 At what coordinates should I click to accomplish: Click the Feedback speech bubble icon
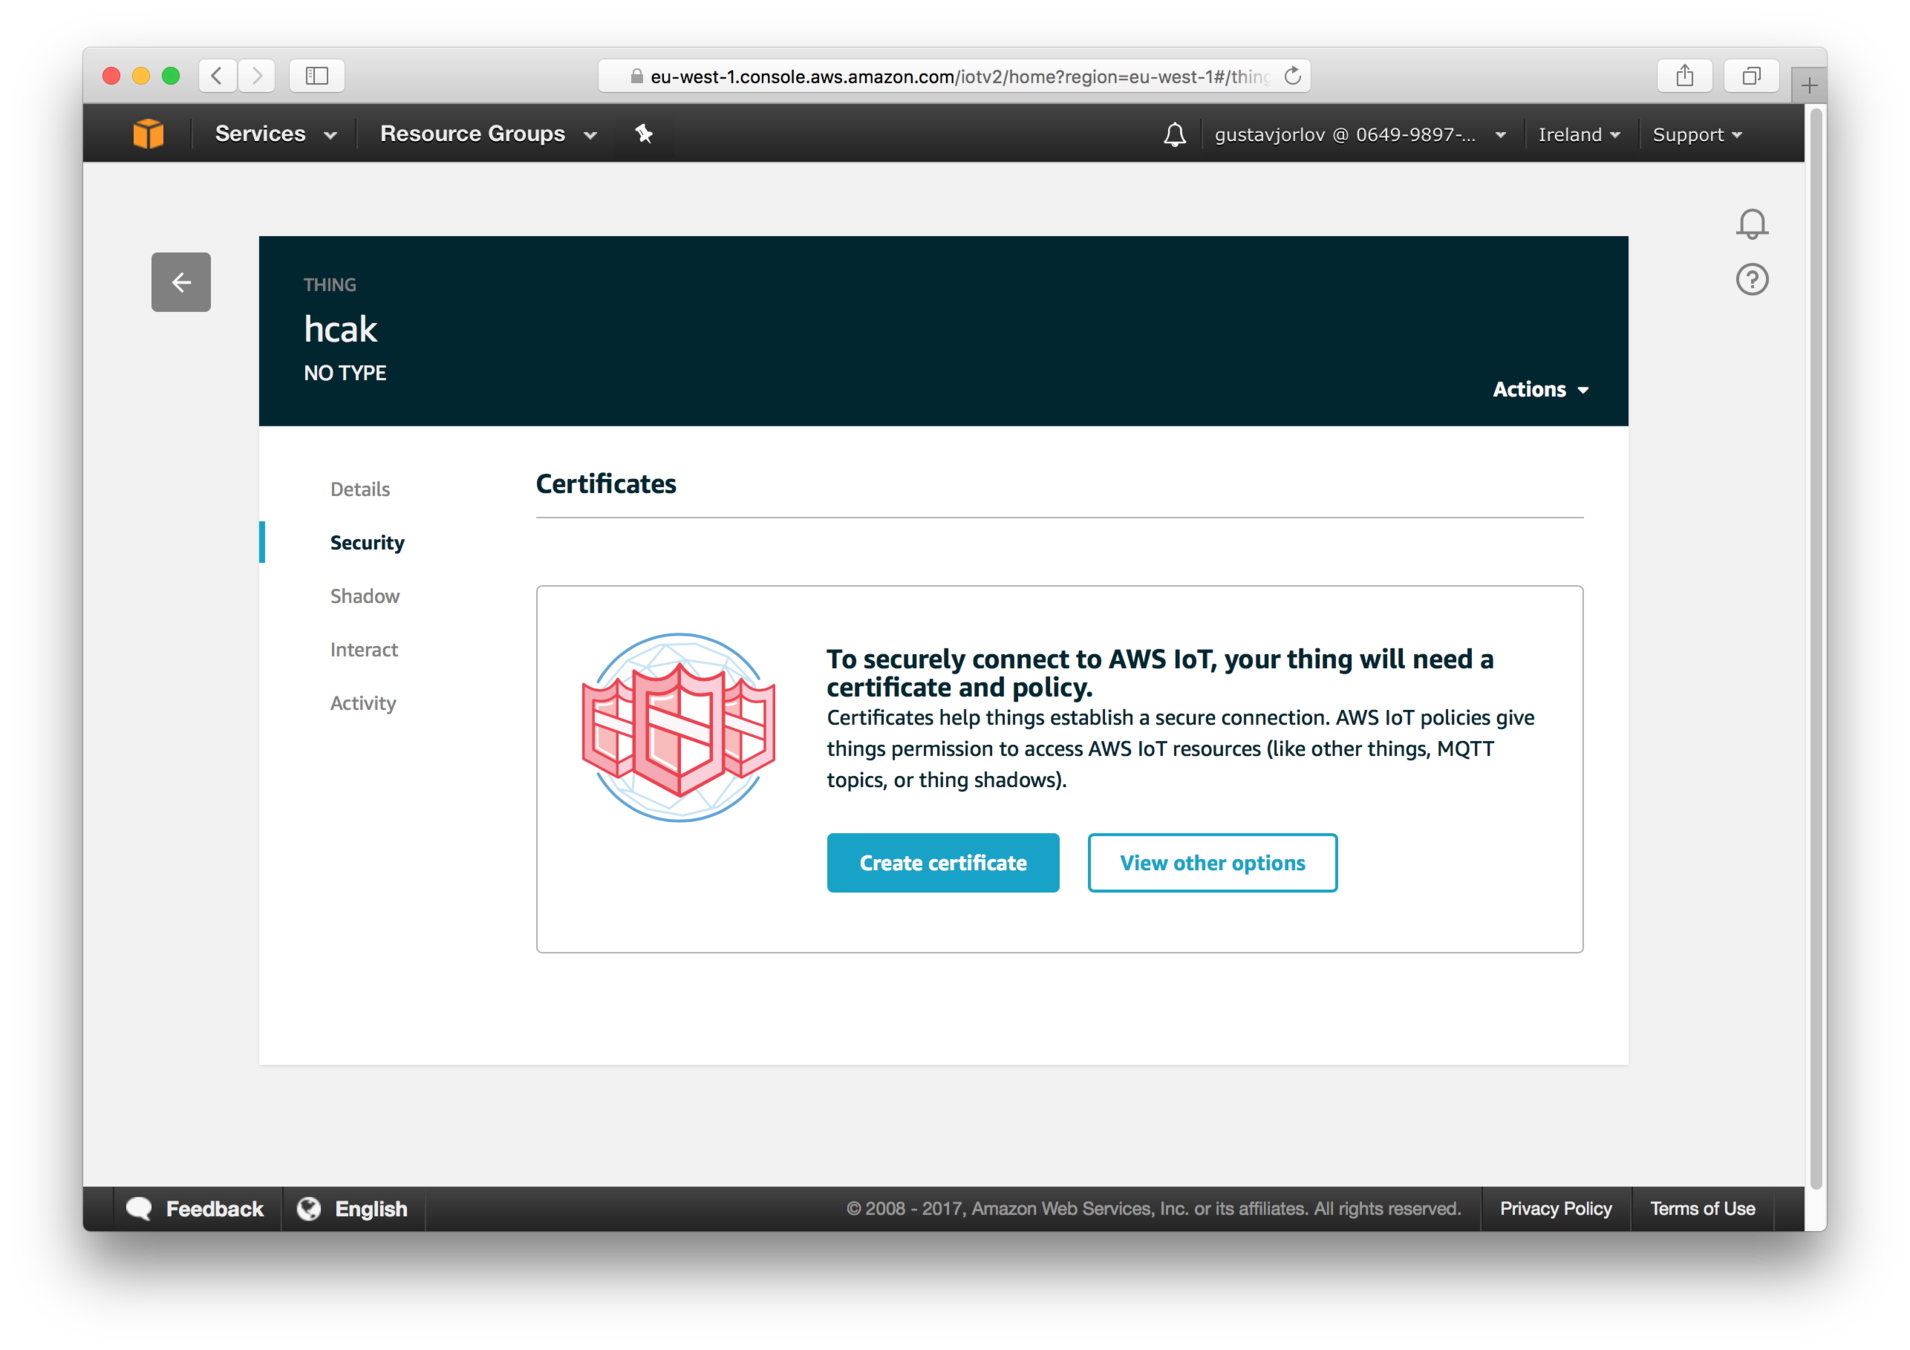click(x=139, y=1209)
